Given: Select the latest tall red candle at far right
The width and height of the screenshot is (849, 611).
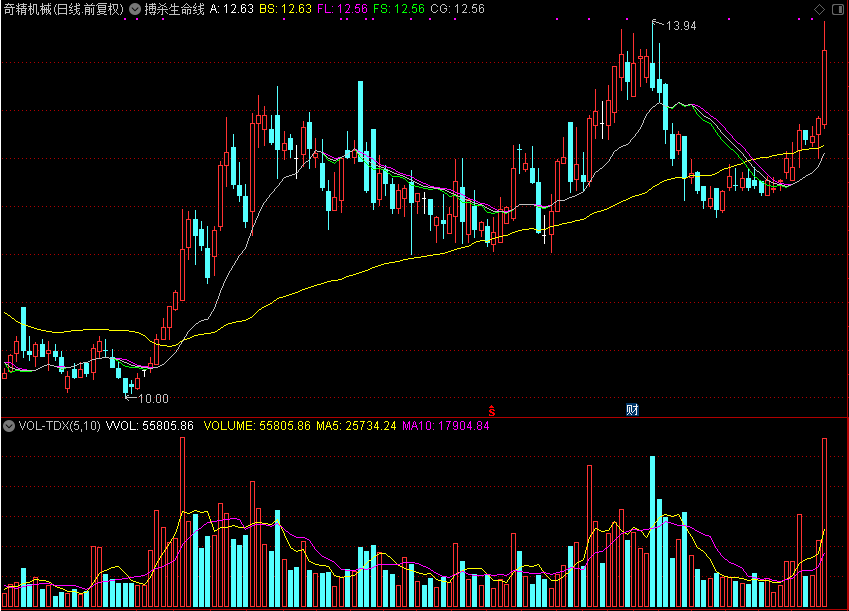Looking at the screenshot, I should (x=825, y=87).
